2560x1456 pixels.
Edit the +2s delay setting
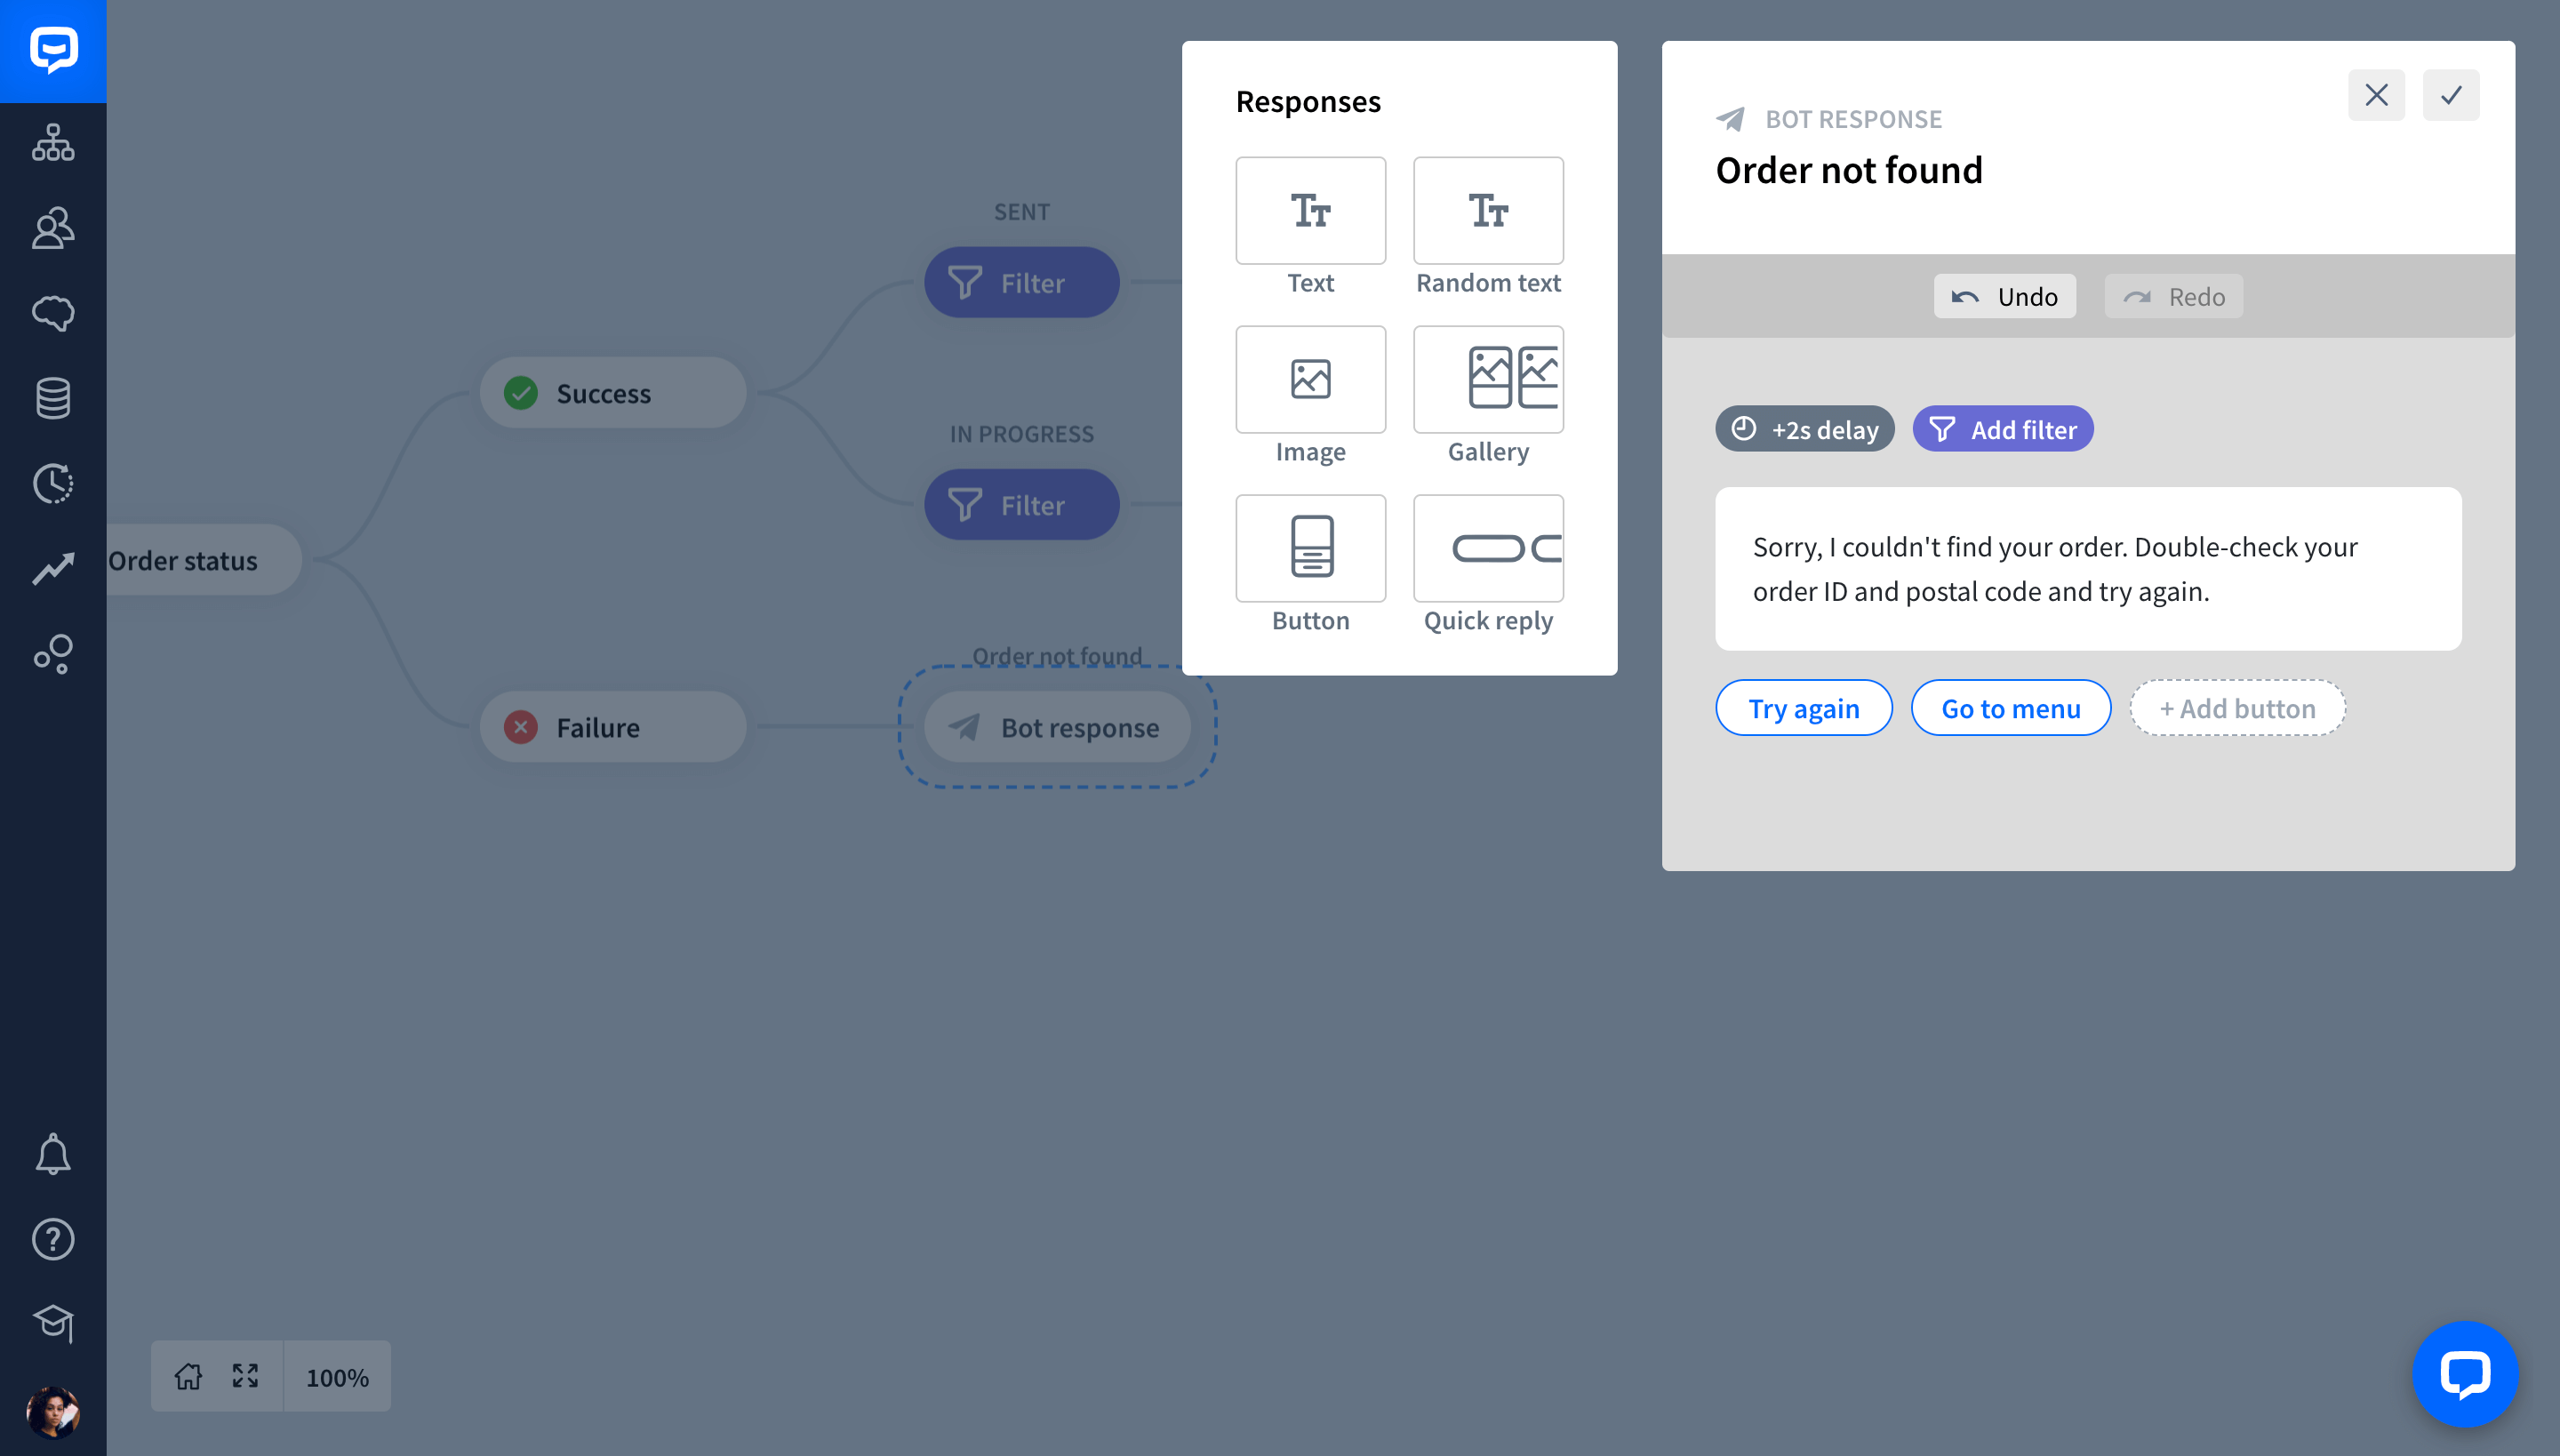(x=1804, y=429)
